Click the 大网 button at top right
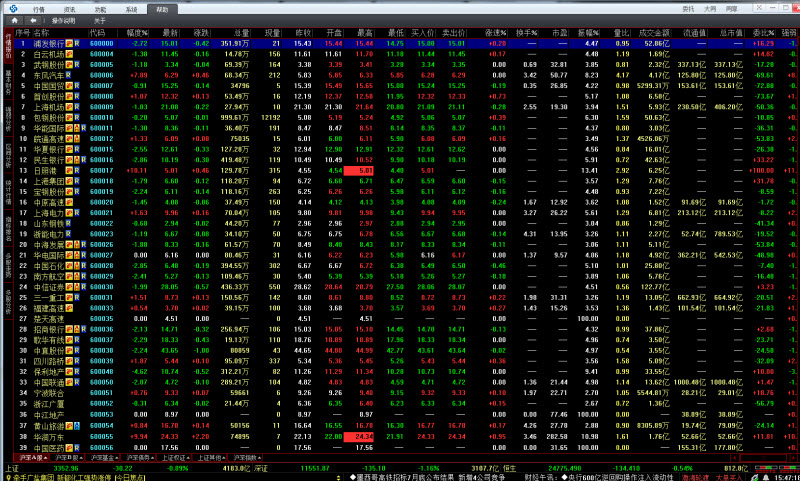800x481 pixels. coord(710,9)
